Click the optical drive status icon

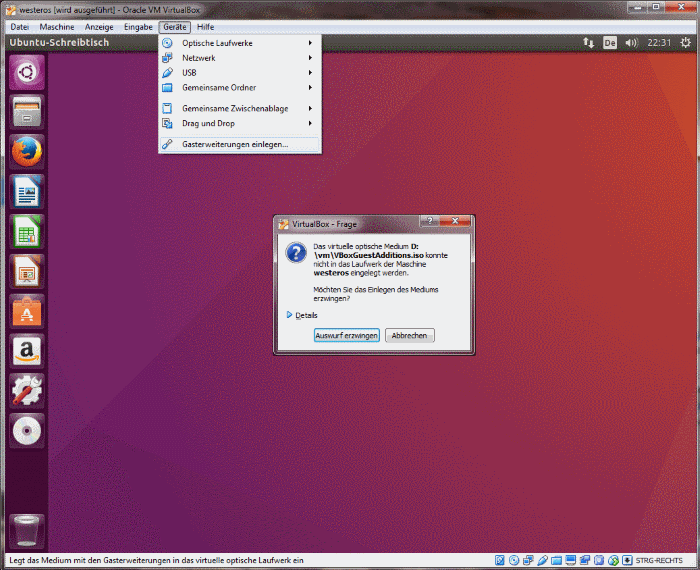coord(514,560)
